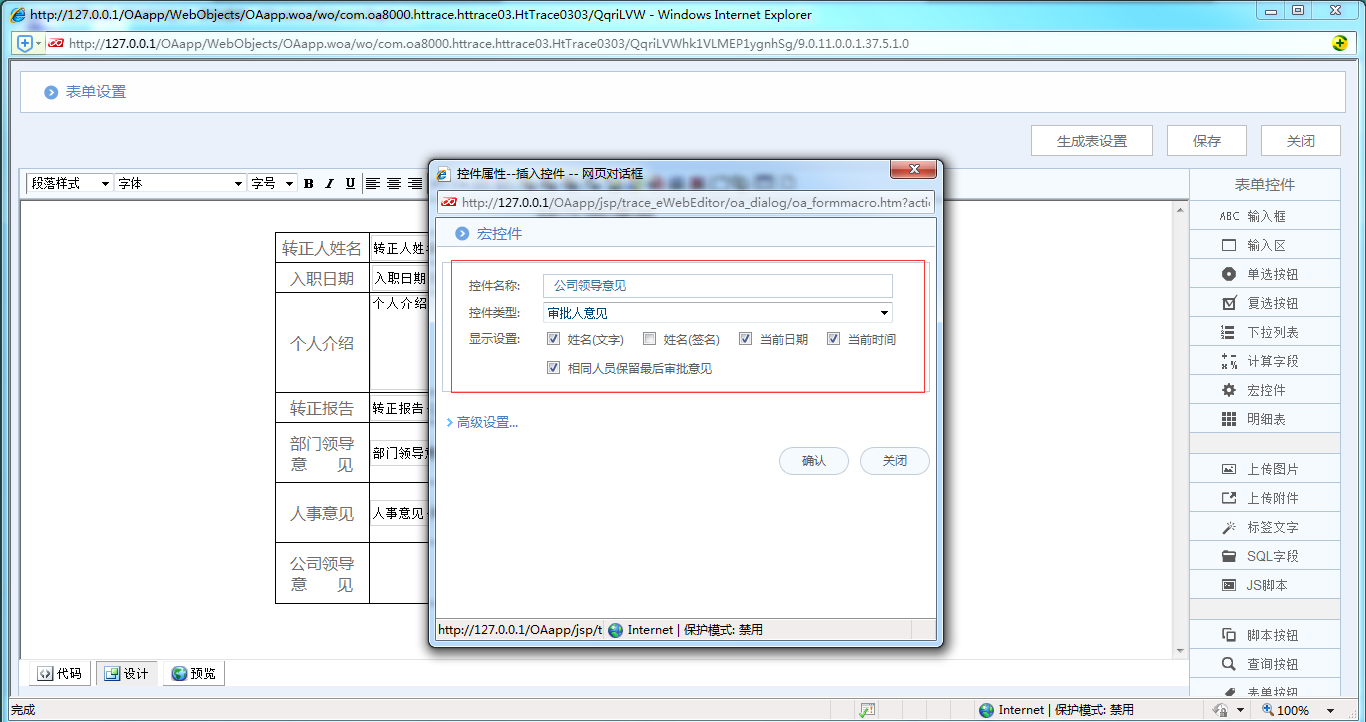This screenshot has height=722, width=1366.
Task: Switch to the 代码 tab
Action: [x=58, y=673]
